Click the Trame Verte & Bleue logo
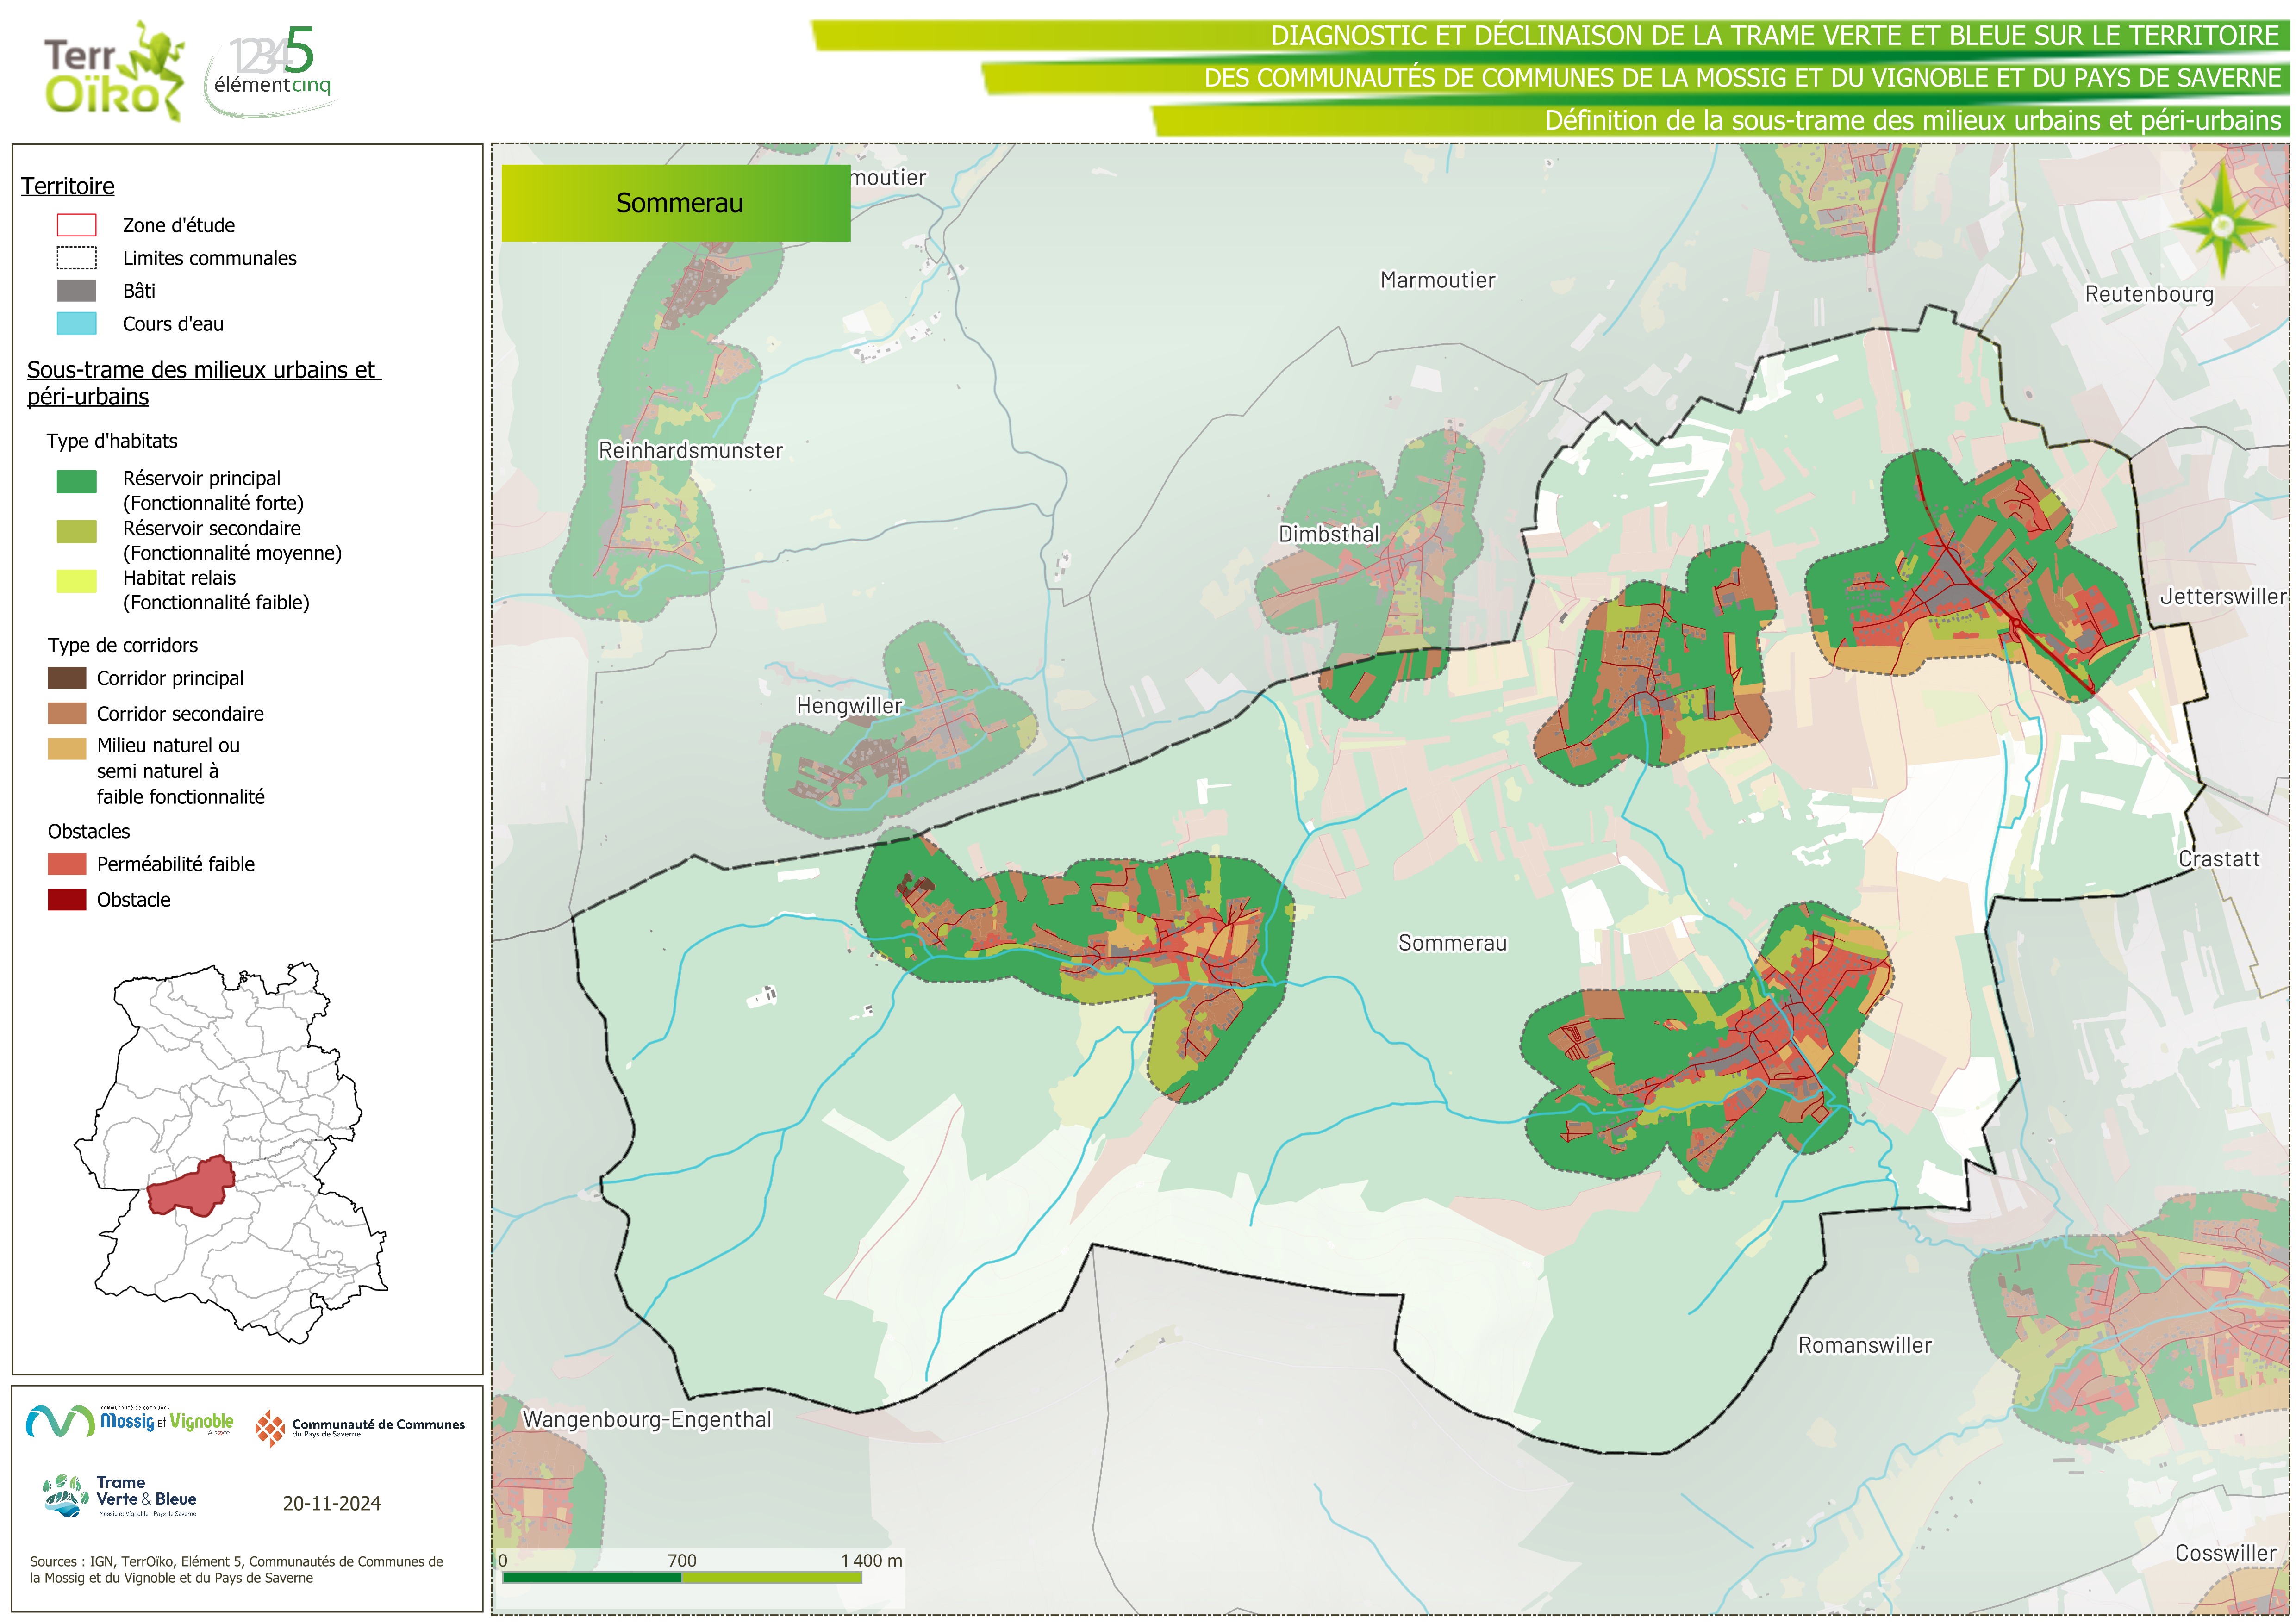2296x1623 pixels. coord(120,1496)
